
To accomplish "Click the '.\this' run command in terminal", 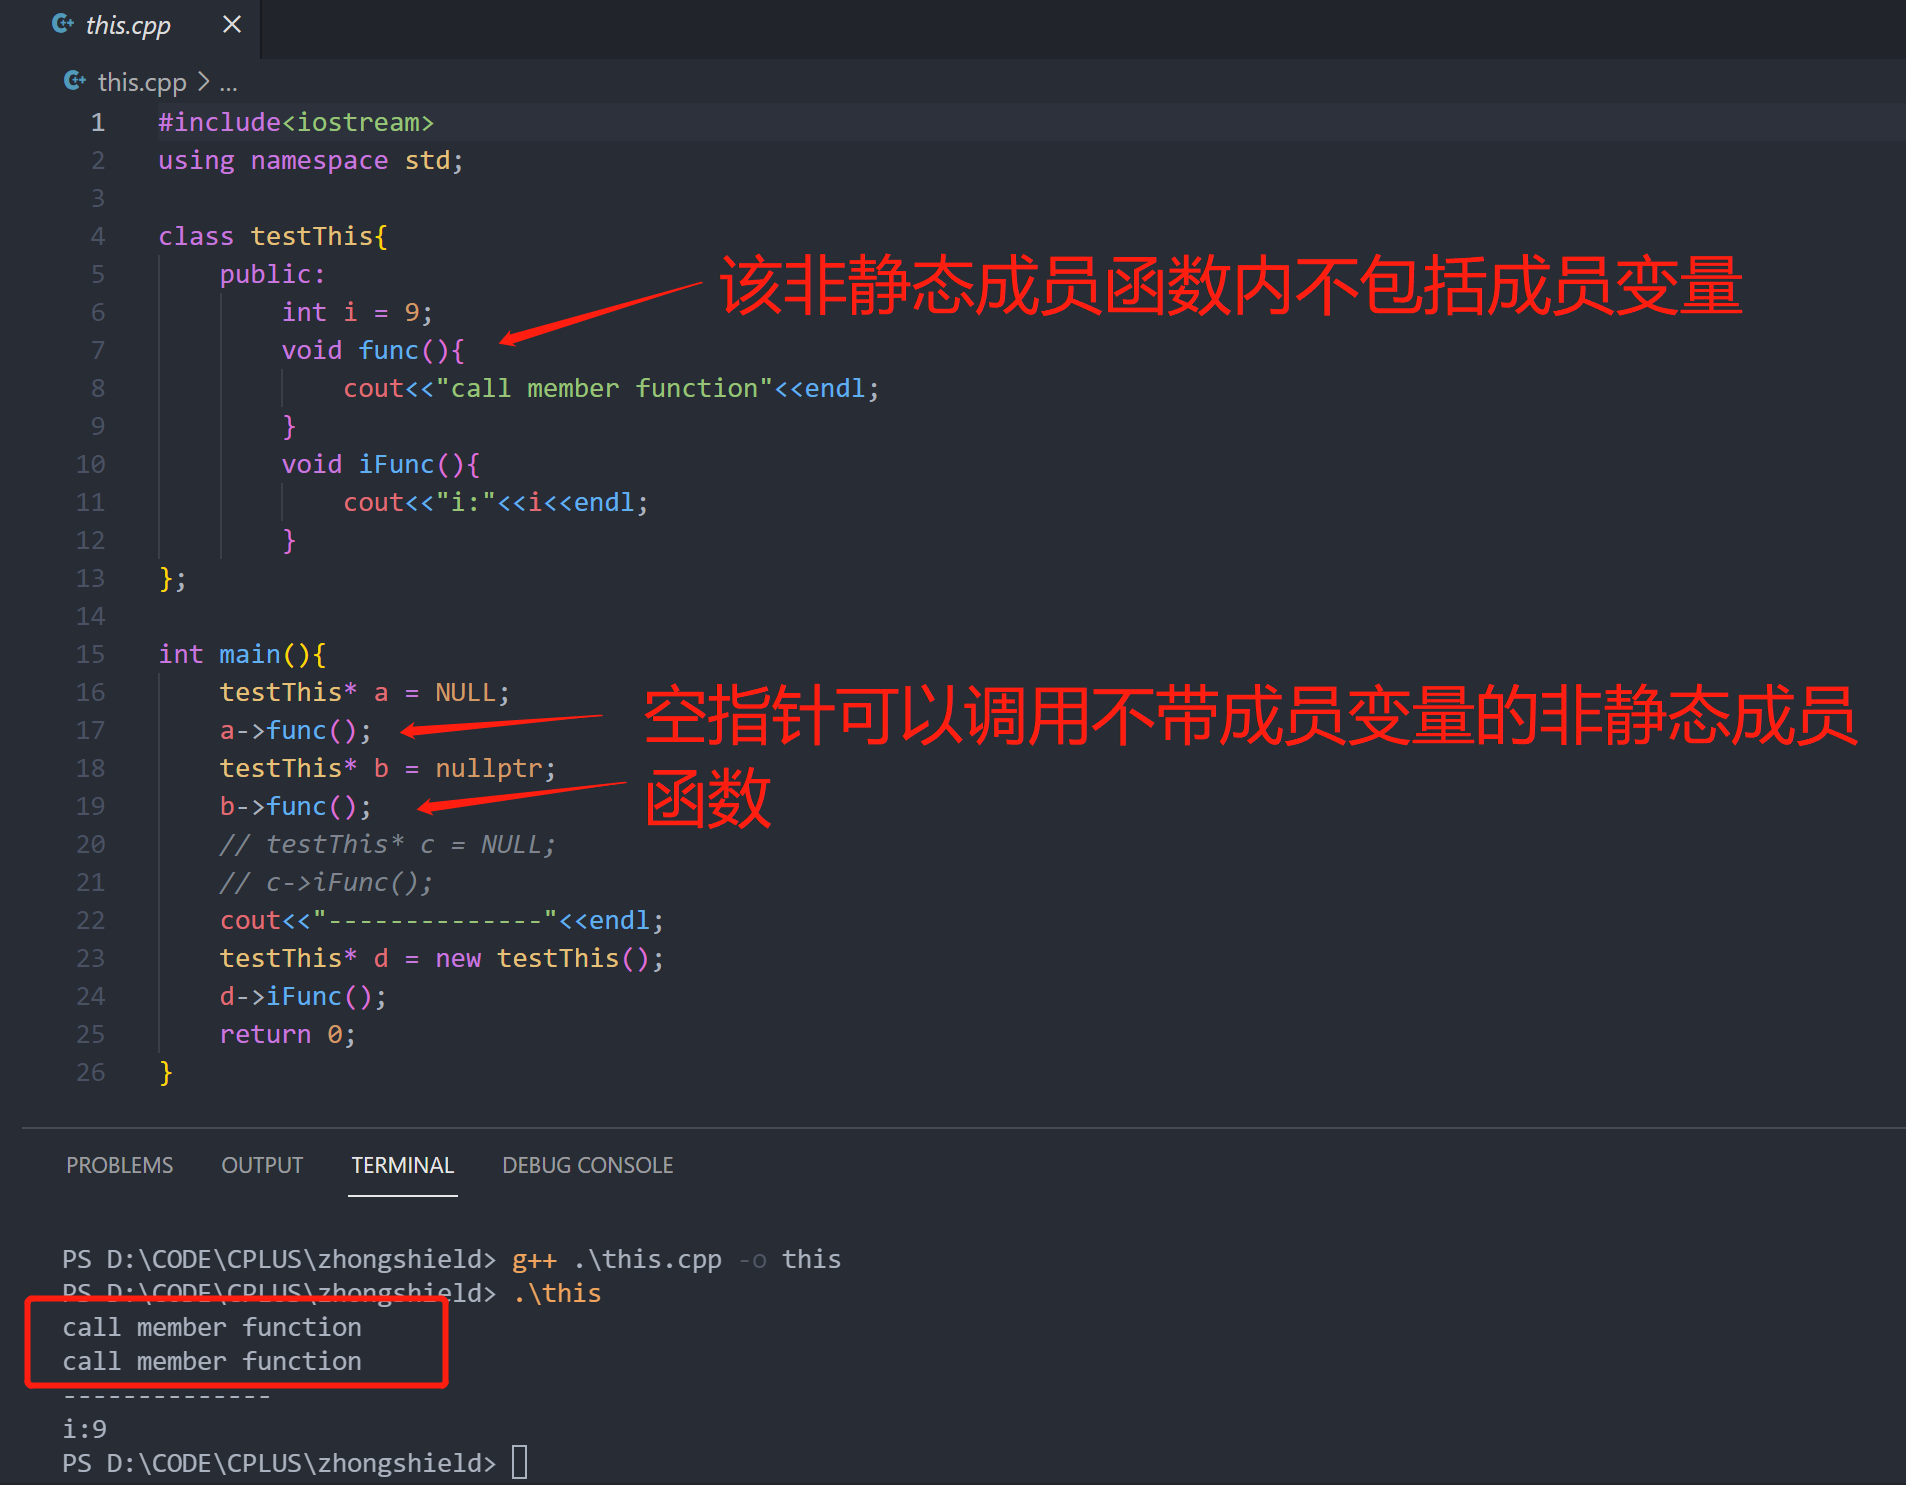I will [x=557, y=1293].
